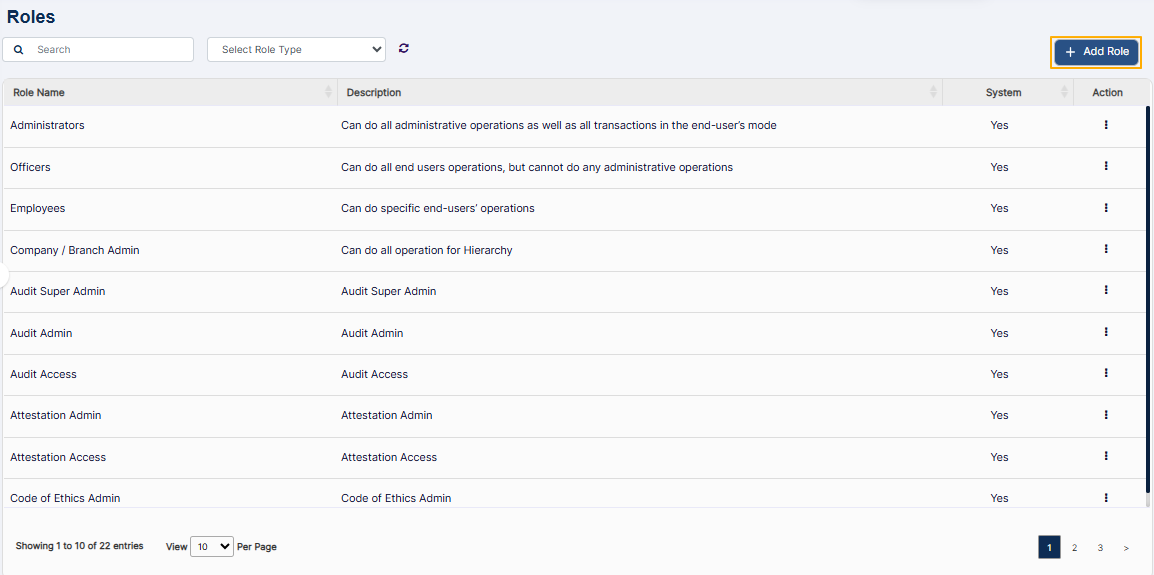Go to page 2 of roles
Screen dimensions: 1154x575
pyautogui.click(x=1074, y=548)
